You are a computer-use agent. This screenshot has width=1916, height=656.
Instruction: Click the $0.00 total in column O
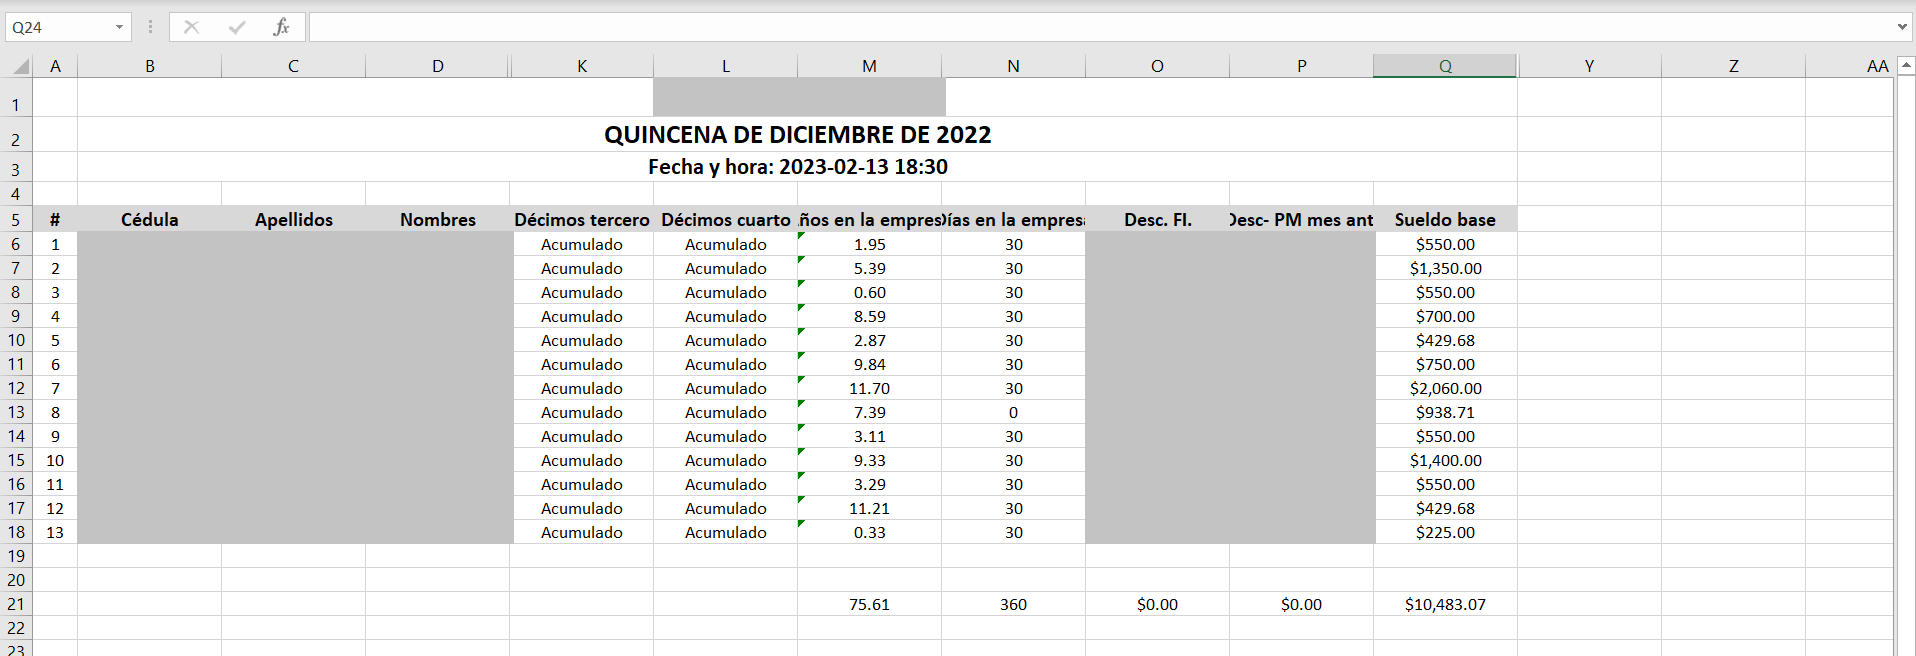tap(1158, 604)
